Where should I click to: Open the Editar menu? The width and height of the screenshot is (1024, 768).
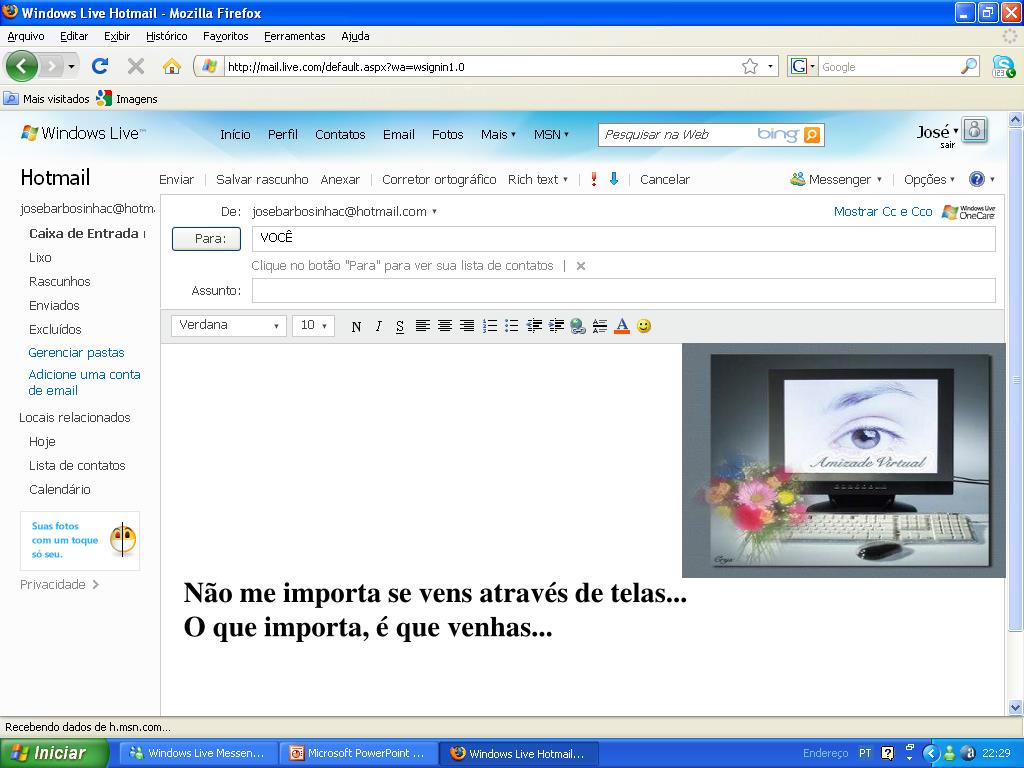tap(74, 36)
